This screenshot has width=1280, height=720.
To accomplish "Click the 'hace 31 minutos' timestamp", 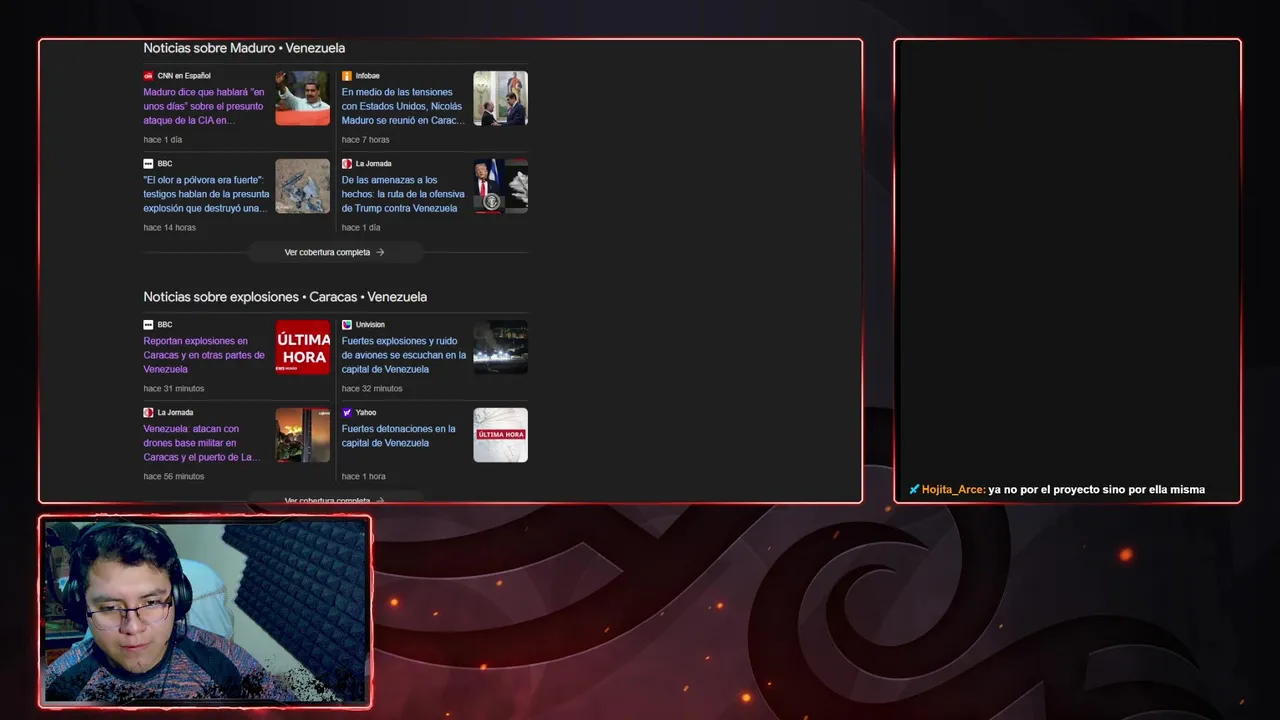I will coord(174,389).
